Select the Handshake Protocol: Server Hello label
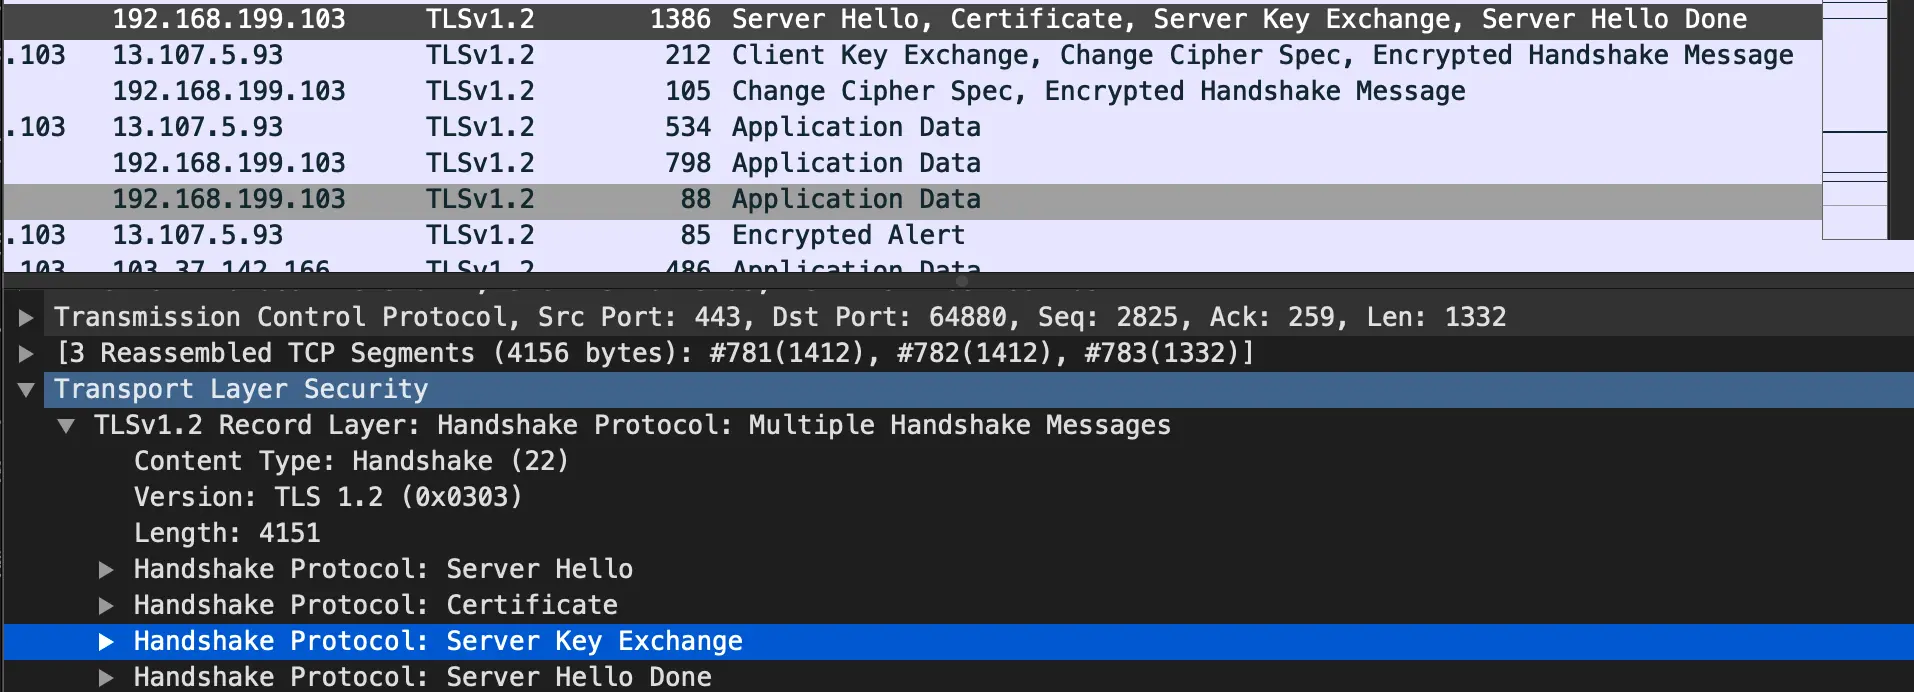The height and width of the screenshot is (692, 1914). click(x=383, y=569)
